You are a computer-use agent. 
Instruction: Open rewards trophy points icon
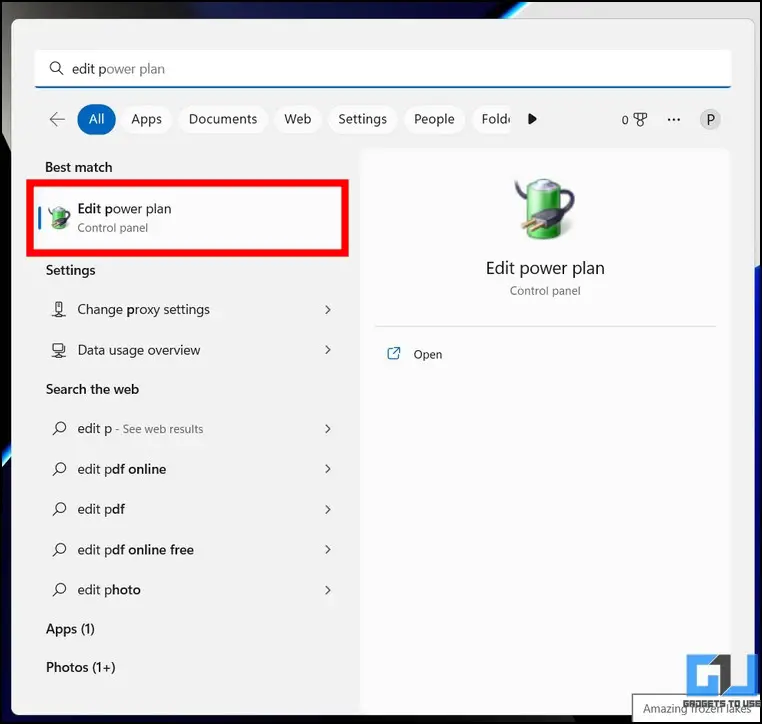pyautogui.click(x=640, y=120)
